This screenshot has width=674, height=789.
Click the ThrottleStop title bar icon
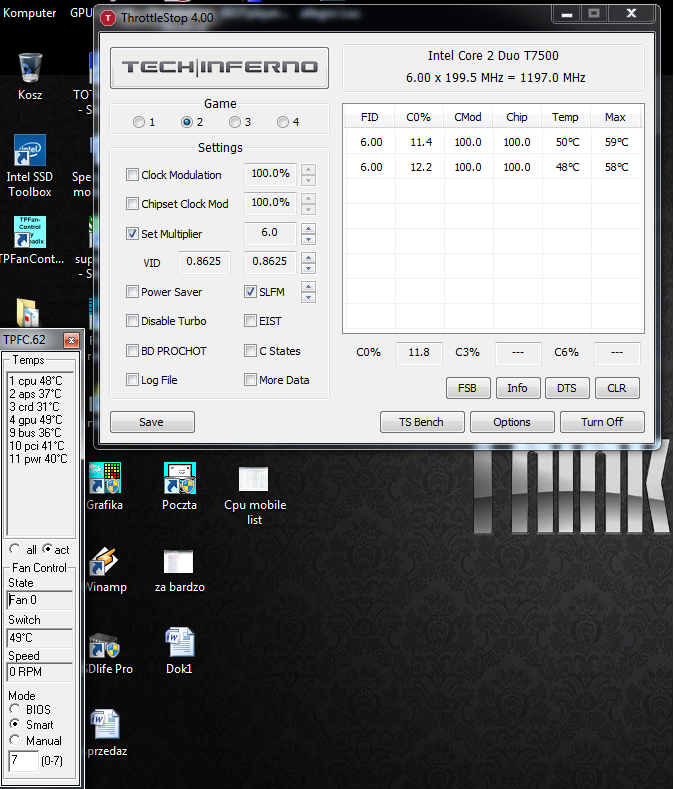click(108, 19)
